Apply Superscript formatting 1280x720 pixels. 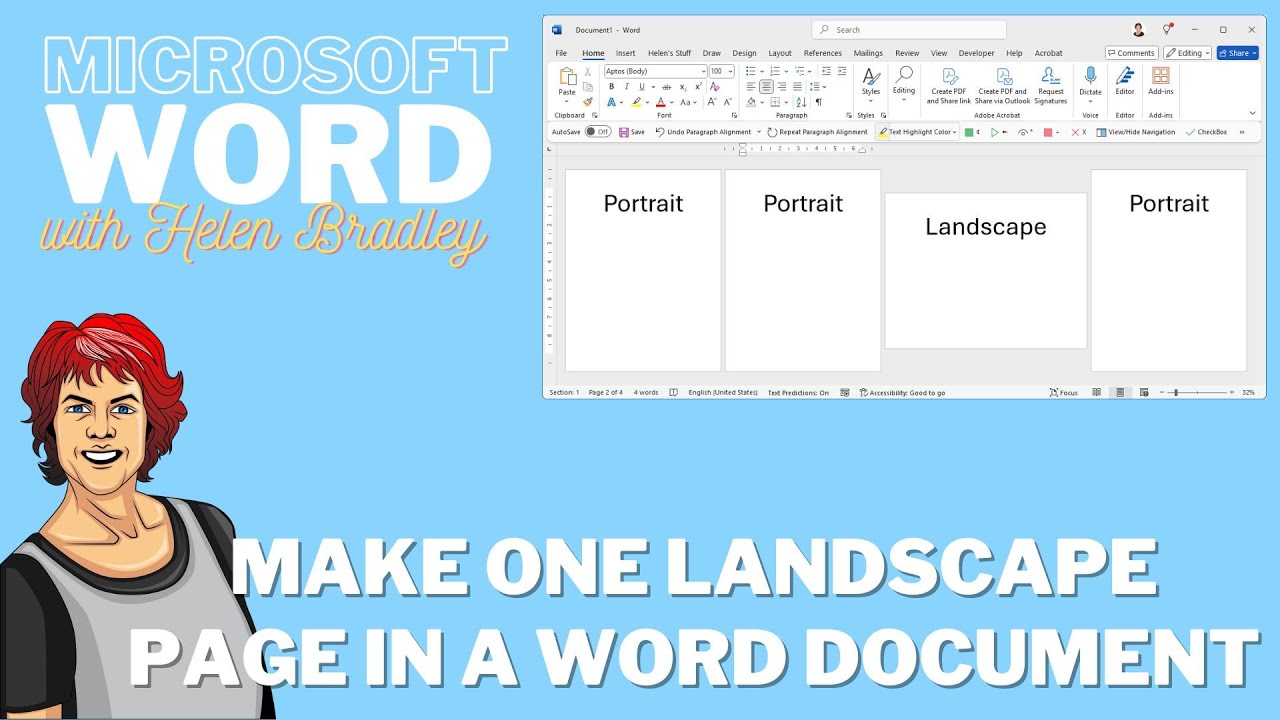point(698,87)
